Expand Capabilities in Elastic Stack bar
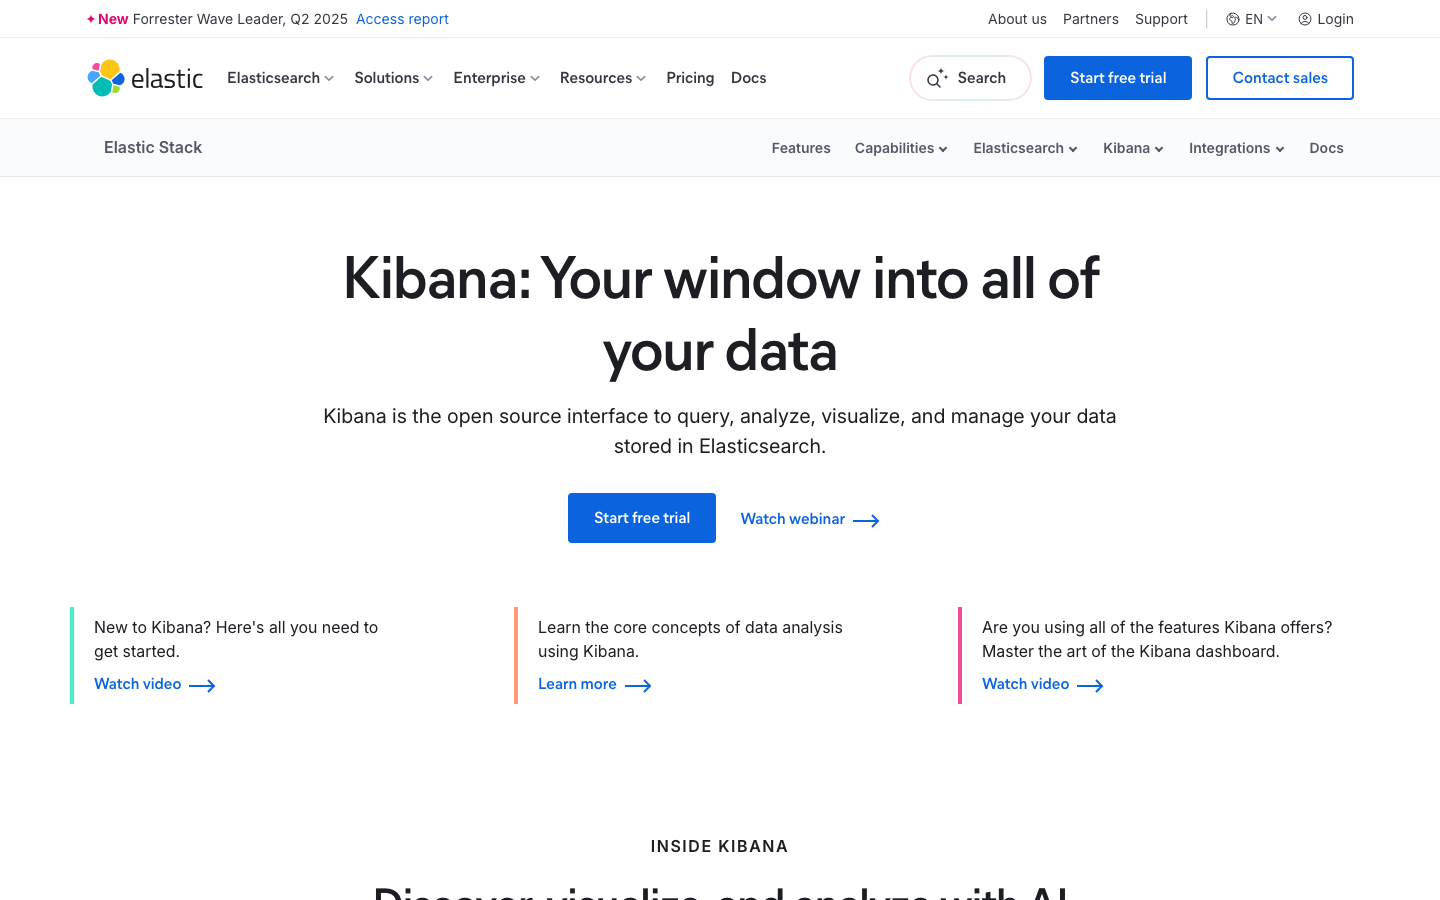This screenshot has width=1440, height=900. [x=901, y=148]
